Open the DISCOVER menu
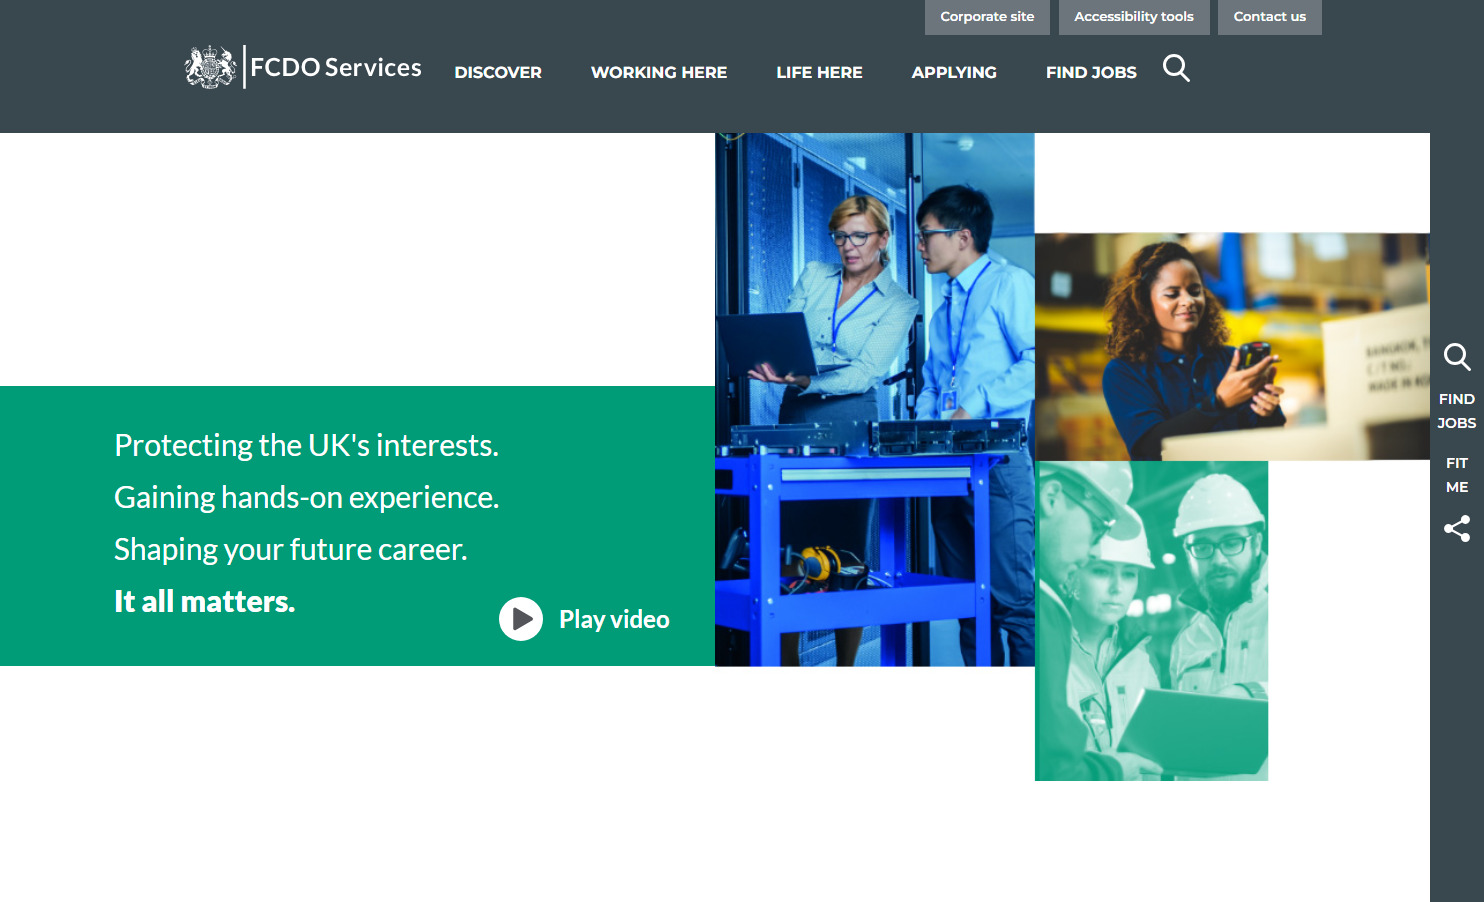The image size is (1484, 902). 498,72
